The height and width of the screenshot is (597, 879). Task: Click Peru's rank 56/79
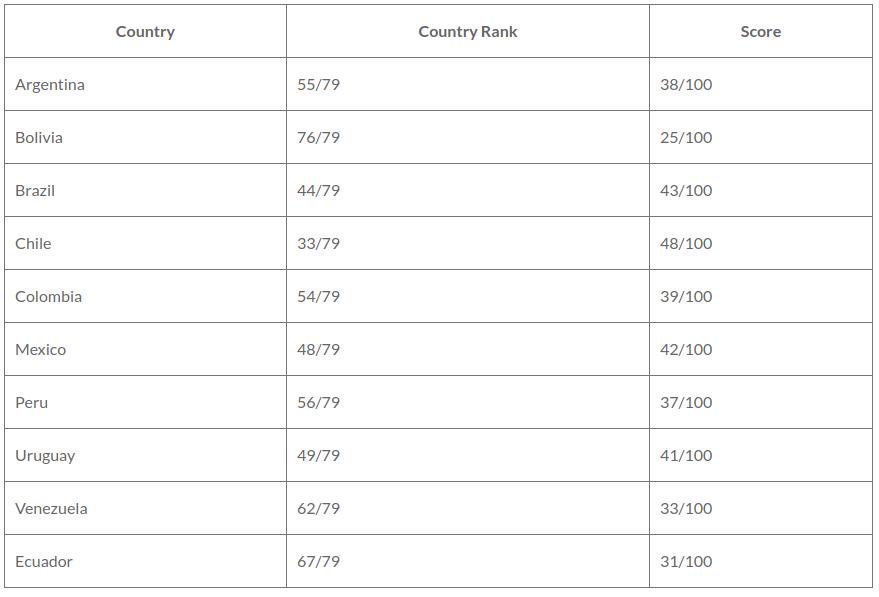pos(318,402)
